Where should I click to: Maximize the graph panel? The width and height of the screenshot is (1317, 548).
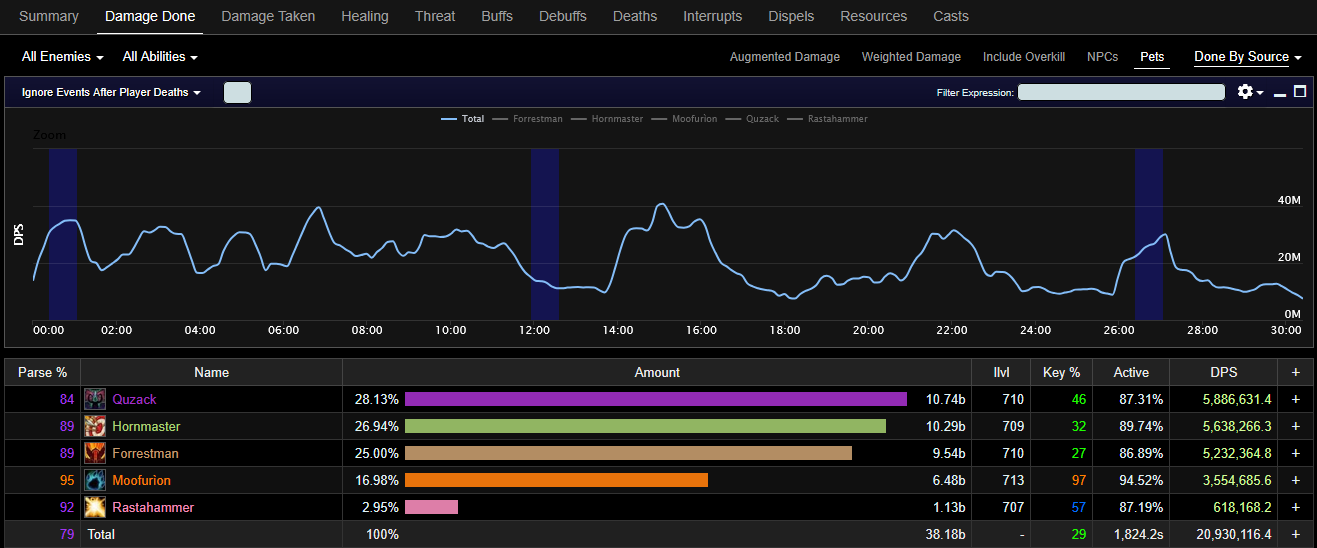tap(1300, 91)
